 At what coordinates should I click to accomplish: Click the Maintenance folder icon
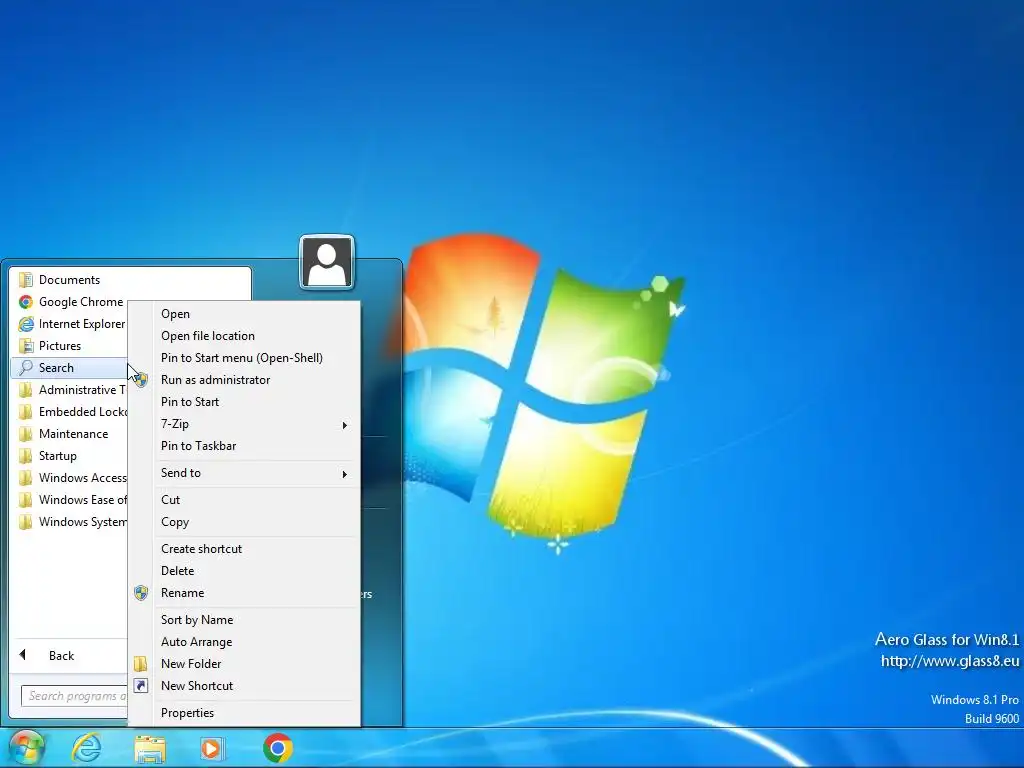point(26,434)
